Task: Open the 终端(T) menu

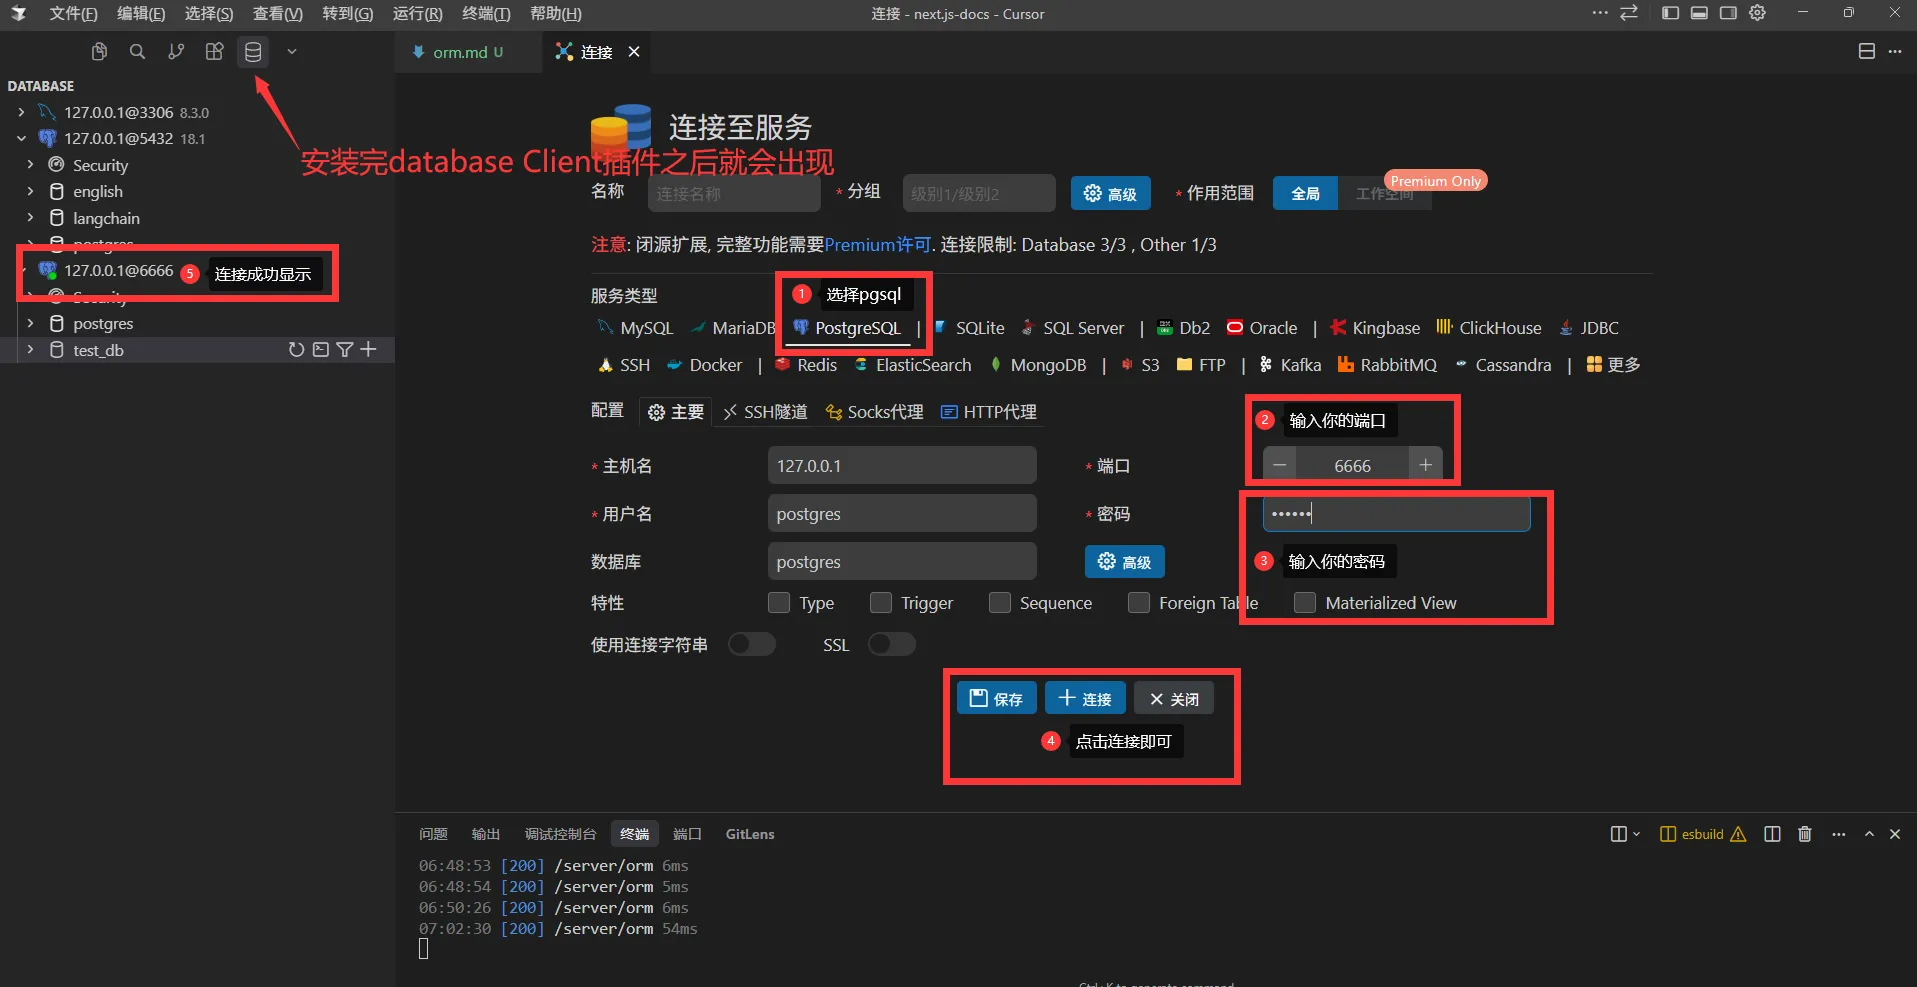Action: click(486, 14)
